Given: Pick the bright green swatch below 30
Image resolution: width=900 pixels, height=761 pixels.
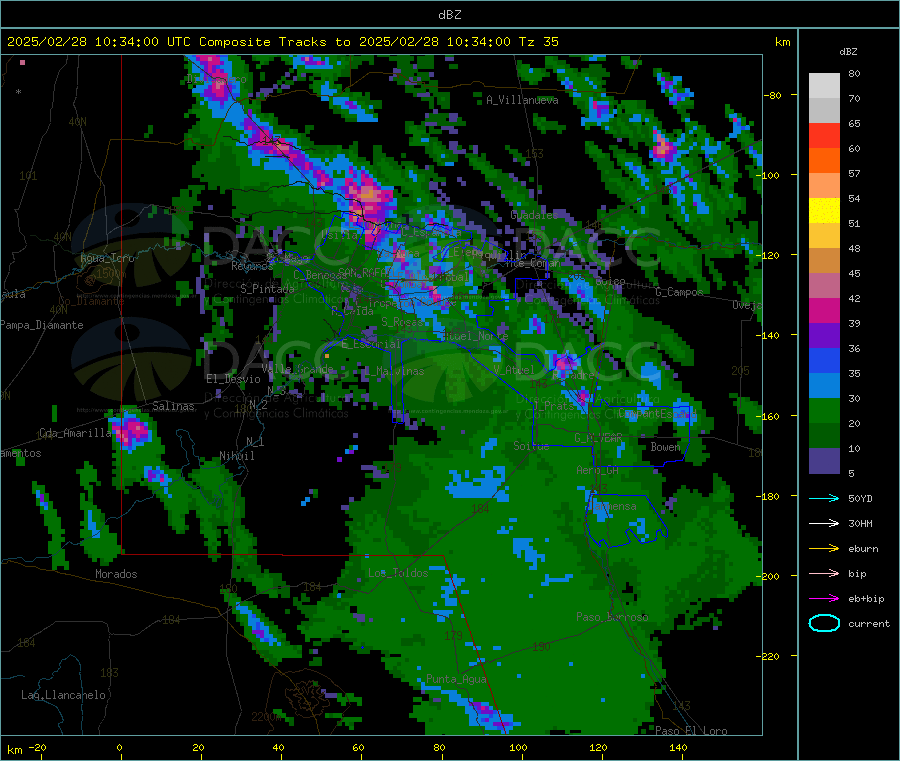Looking at the screenshot, I should [x=824, y=411].
